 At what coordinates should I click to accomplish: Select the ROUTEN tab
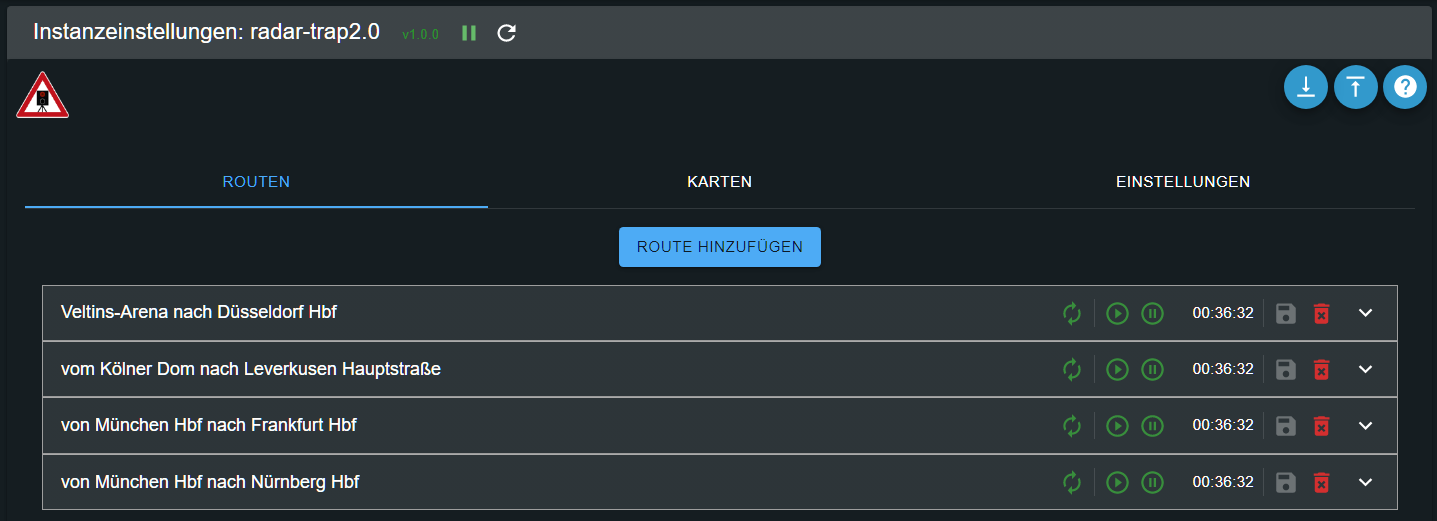(x=256, y=182)
